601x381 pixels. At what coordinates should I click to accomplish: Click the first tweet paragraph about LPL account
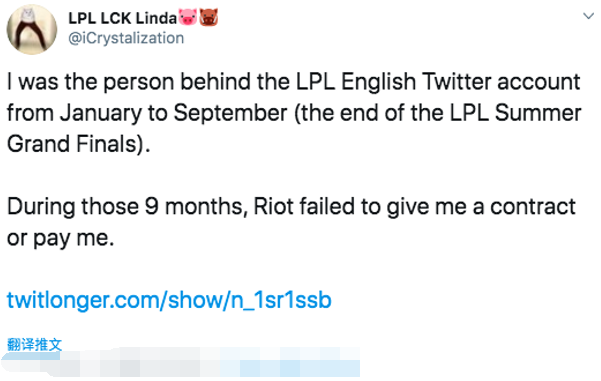(294, 113)
